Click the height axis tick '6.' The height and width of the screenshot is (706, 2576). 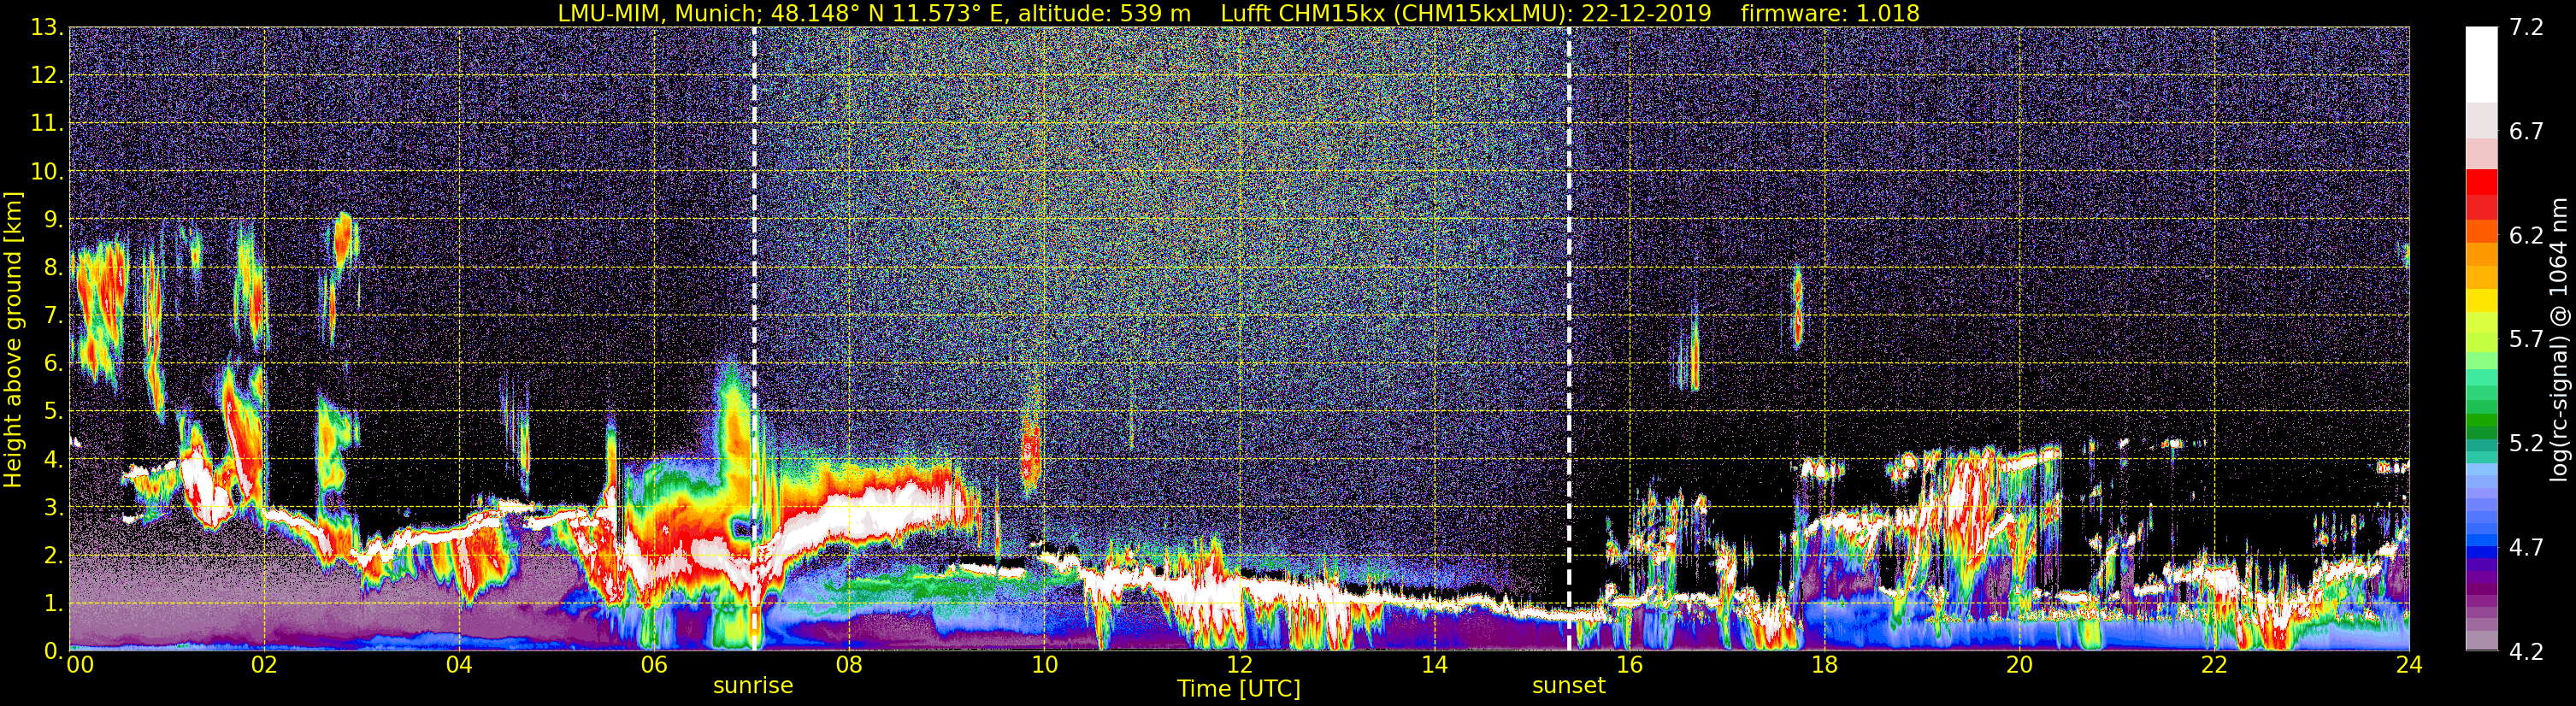tap(53, 363)
